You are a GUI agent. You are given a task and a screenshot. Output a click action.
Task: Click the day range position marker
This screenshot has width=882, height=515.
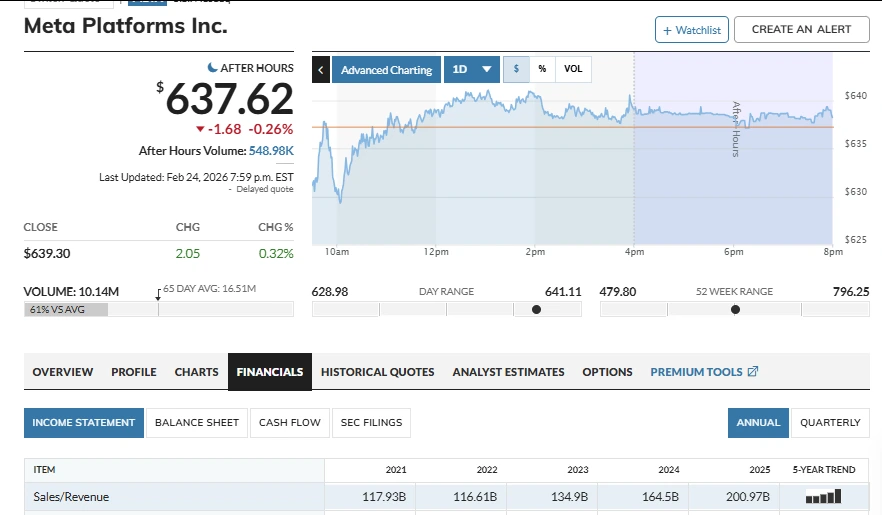pyautogui.click(x=536, y=310)
